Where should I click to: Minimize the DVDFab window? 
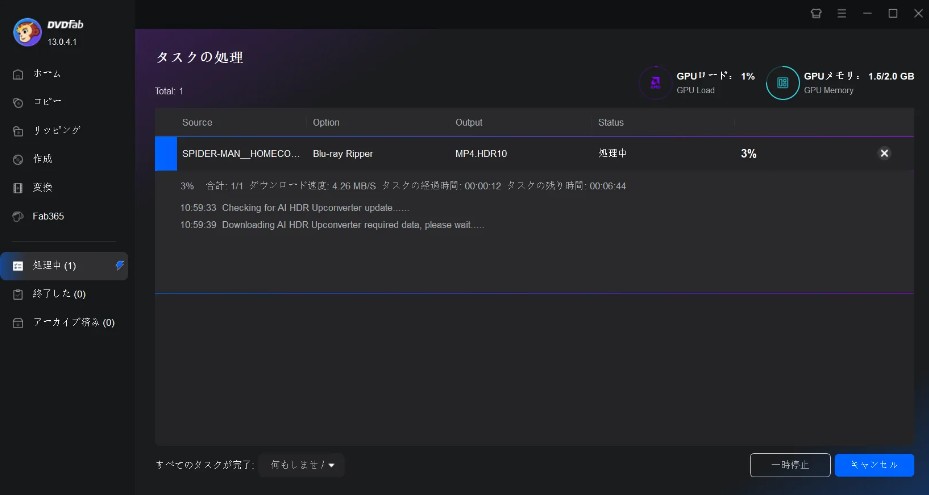tap(867, 14)
